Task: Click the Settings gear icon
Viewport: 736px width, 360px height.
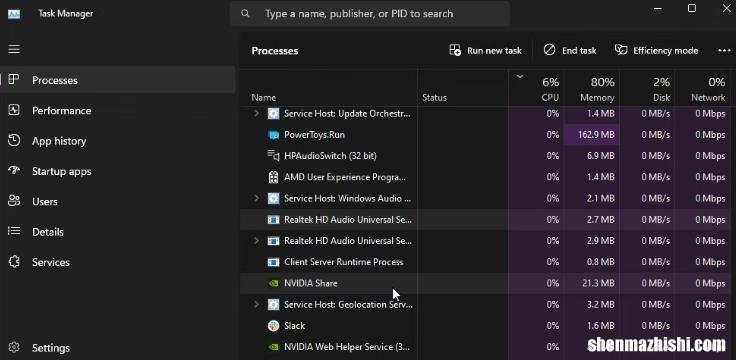Action: [14, 347]
